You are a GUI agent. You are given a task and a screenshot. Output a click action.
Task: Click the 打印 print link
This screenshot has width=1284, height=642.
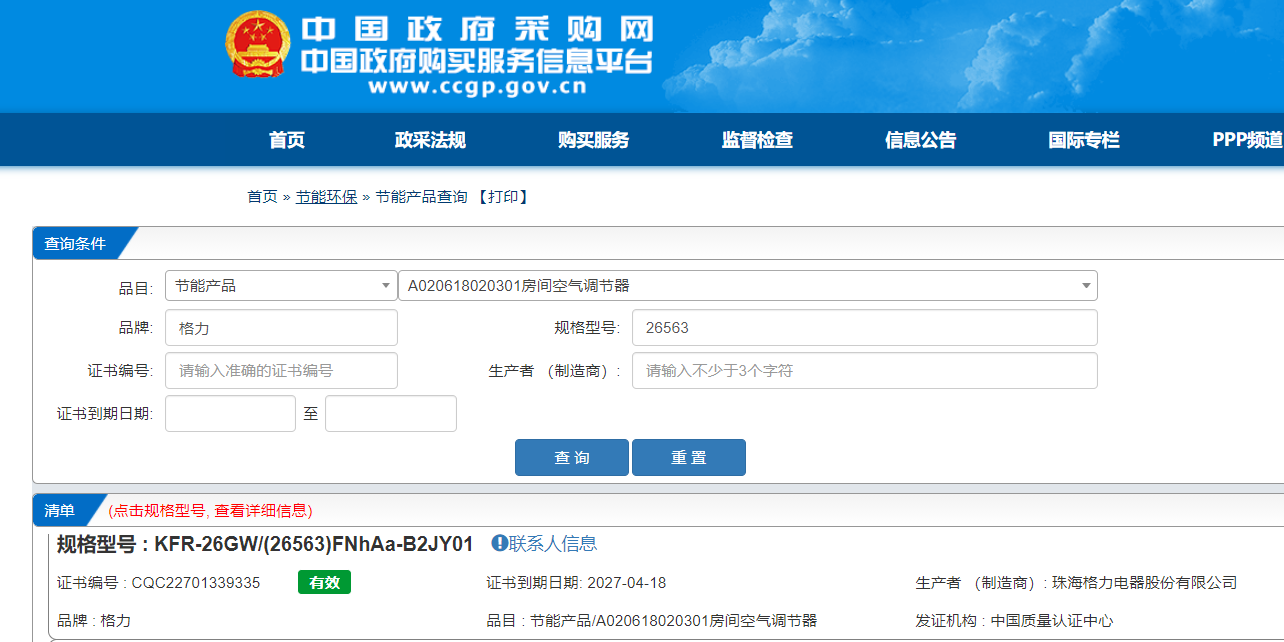(503, 197)
